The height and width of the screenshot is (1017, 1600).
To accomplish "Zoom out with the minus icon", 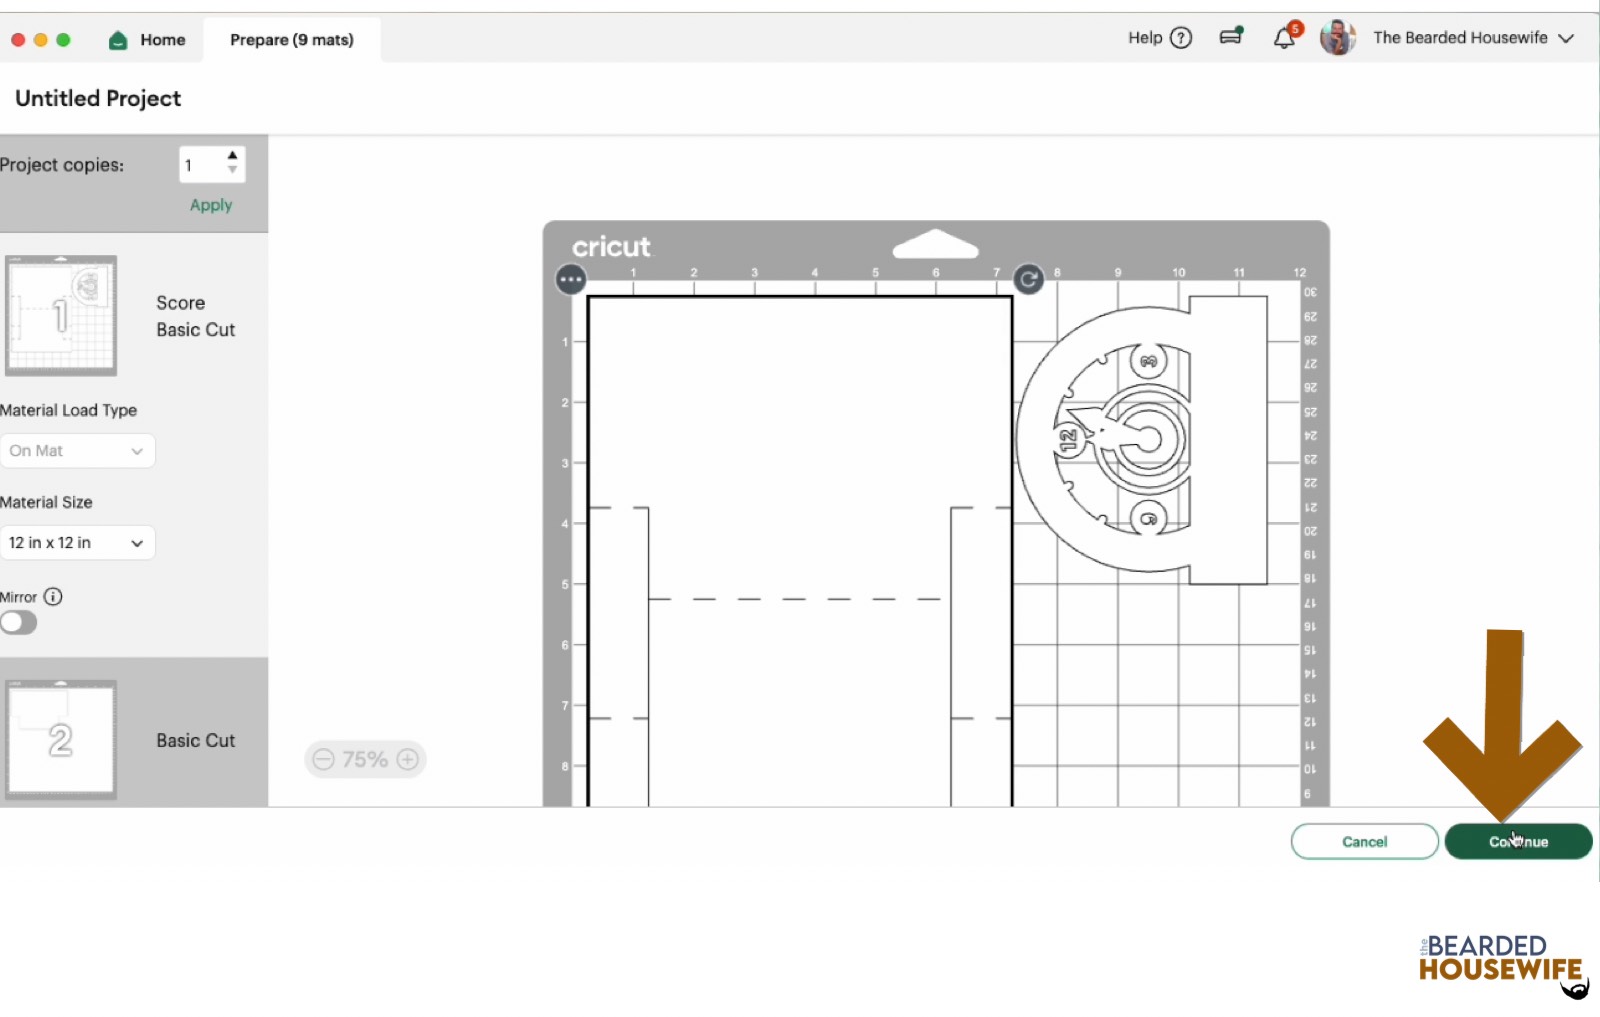I will click(323, 760).
